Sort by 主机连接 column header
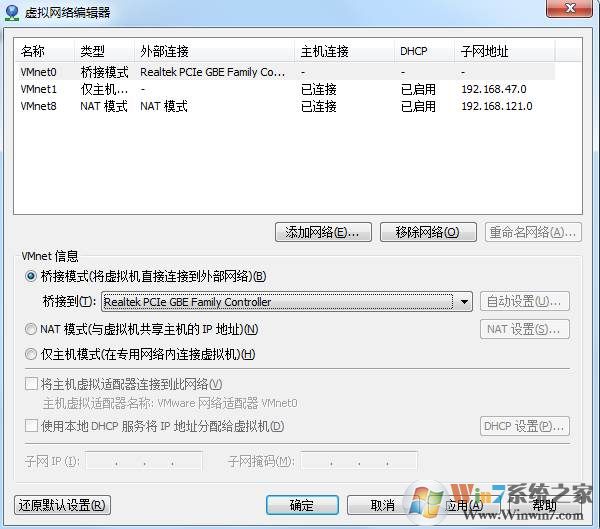 [344, 51]
